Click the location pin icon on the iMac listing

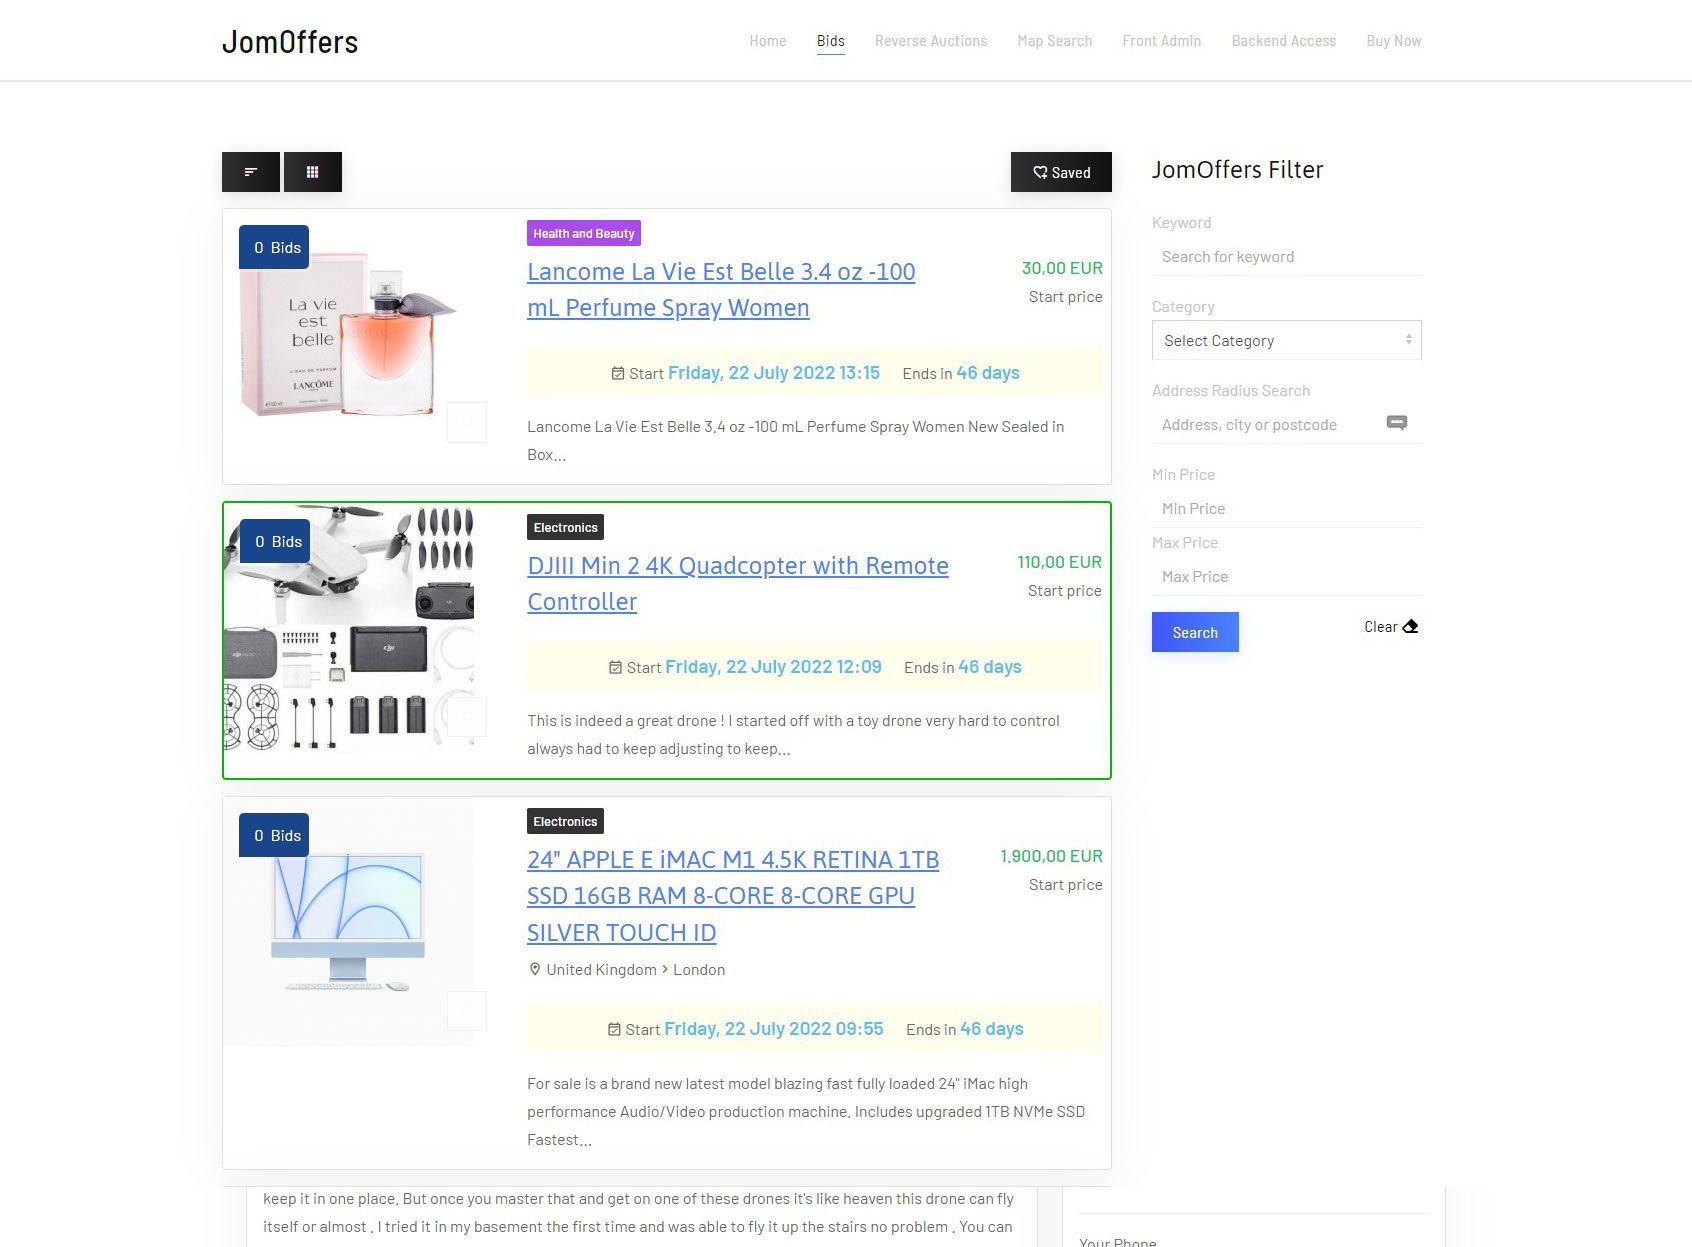(535, 969)
